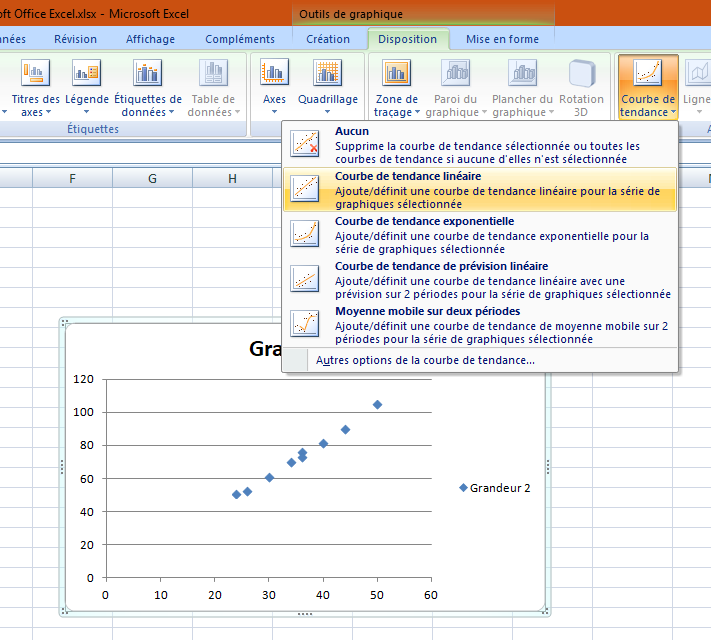Click the Titres des axes icon
Screen dimensions: 711x640
click(35, 73)
